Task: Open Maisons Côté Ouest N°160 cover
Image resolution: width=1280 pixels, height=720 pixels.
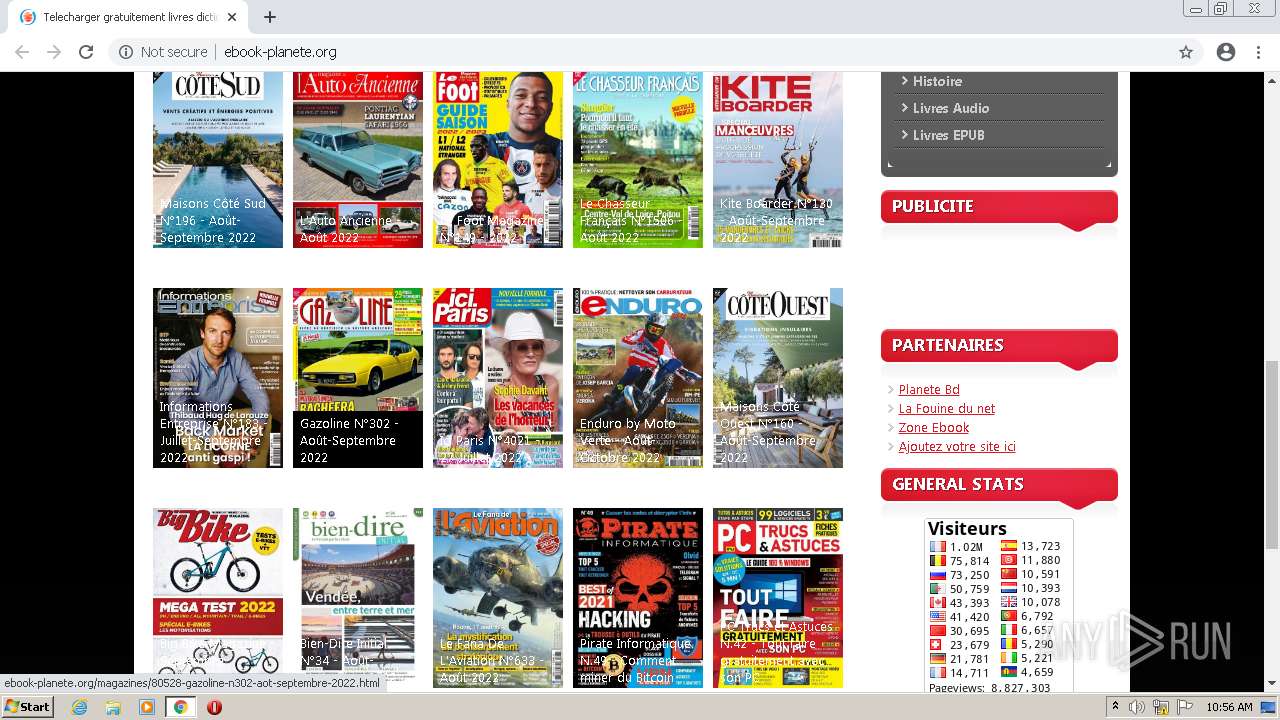Action: pyautogui.click(x=778, y=378)
